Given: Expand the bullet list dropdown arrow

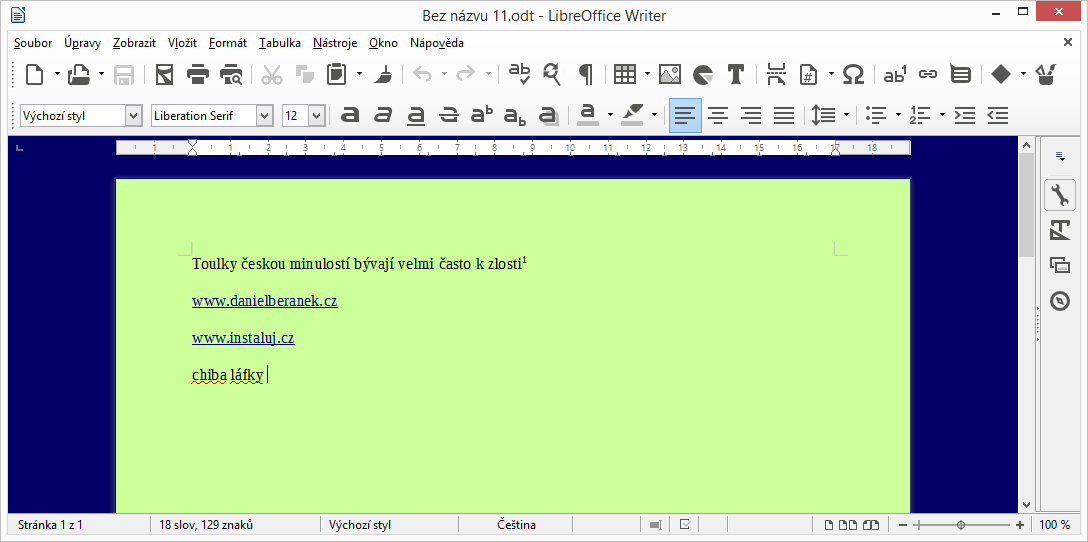Looking at the screenshot, I should pos(899,115).
